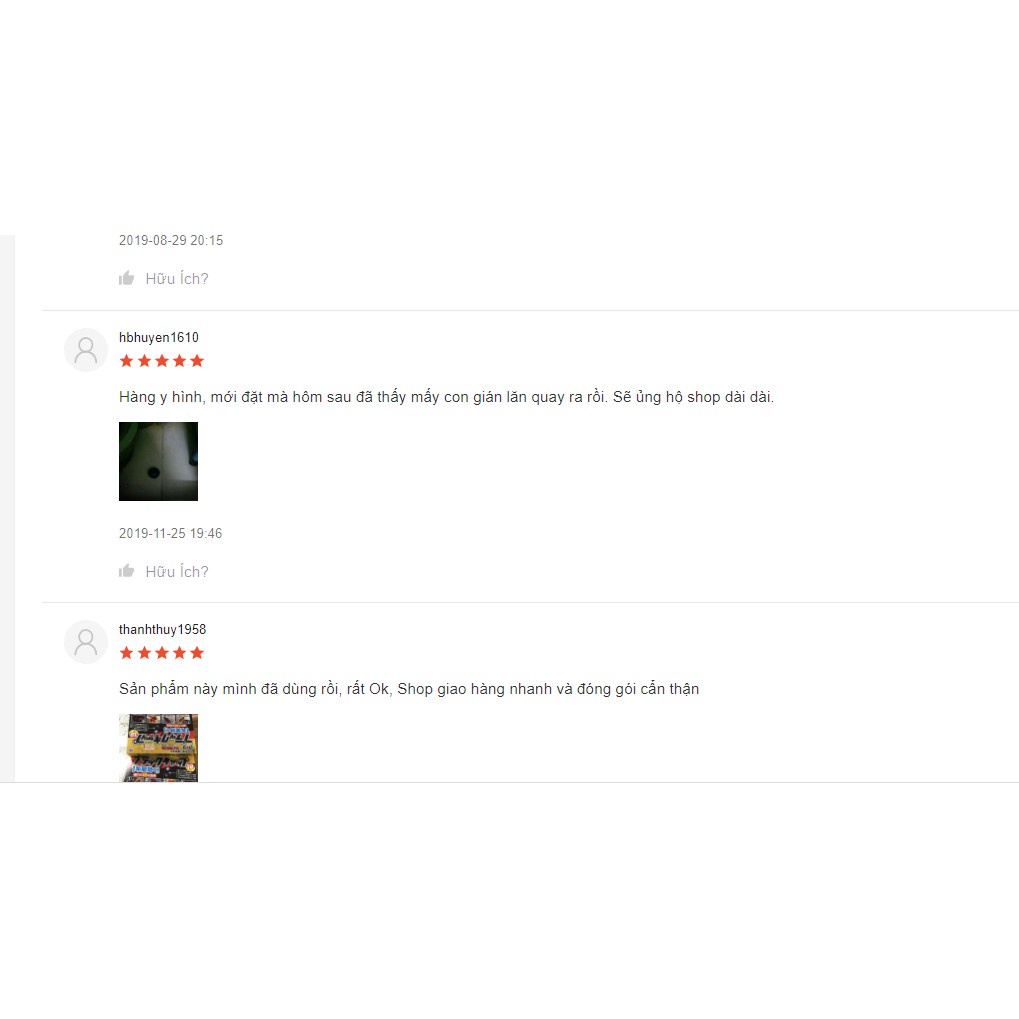Enlarge thanhthuy1958's product box photo thumbnail
The width and height of the screenshot is (1019, 1019).
[159, 747]
